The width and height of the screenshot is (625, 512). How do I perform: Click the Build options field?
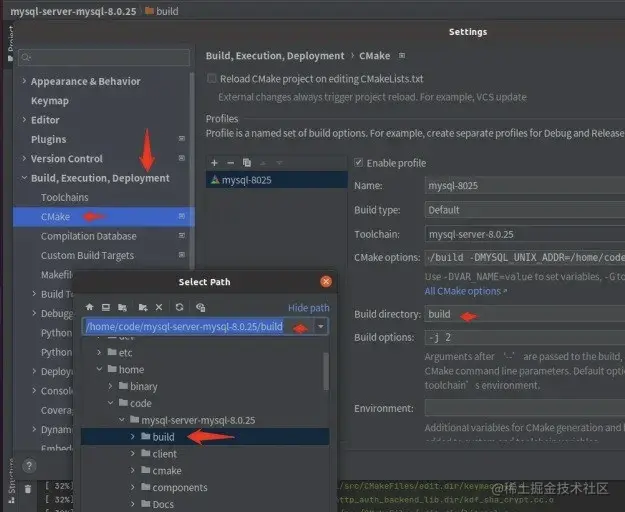click(x=525, y=337)
